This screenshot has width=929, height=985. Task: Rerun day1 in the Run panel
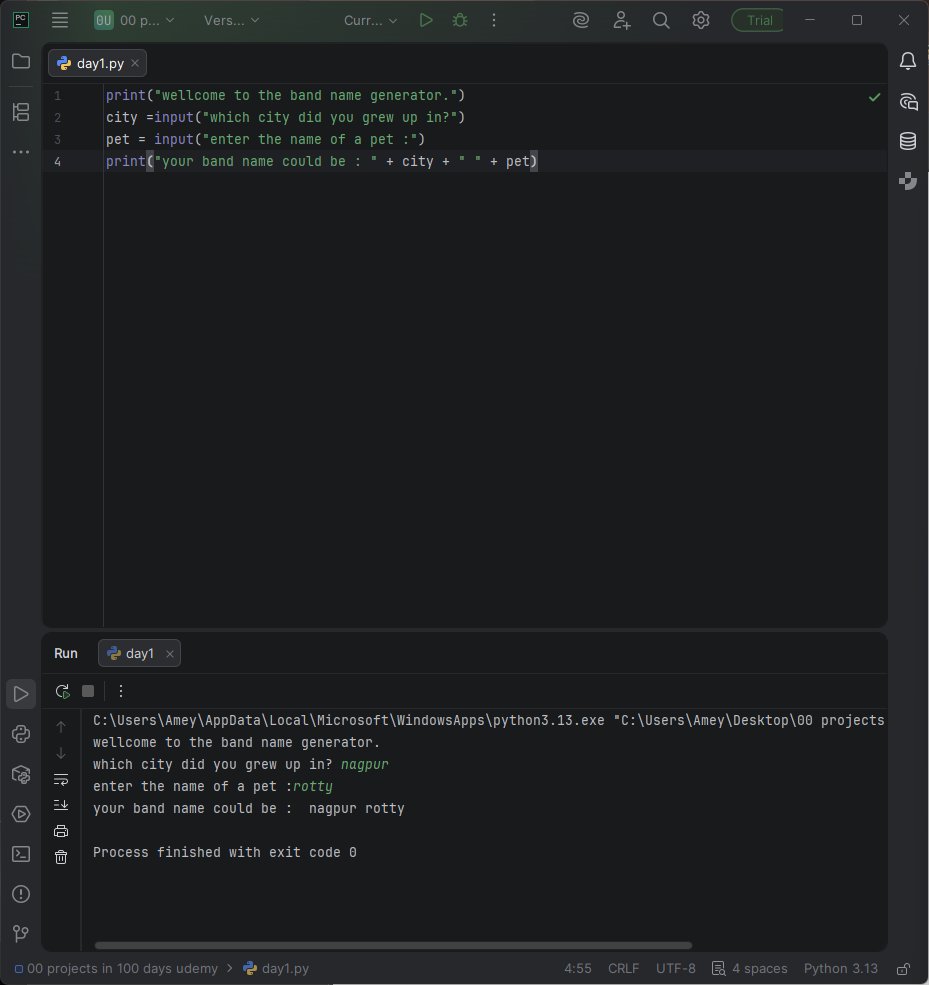62,691
